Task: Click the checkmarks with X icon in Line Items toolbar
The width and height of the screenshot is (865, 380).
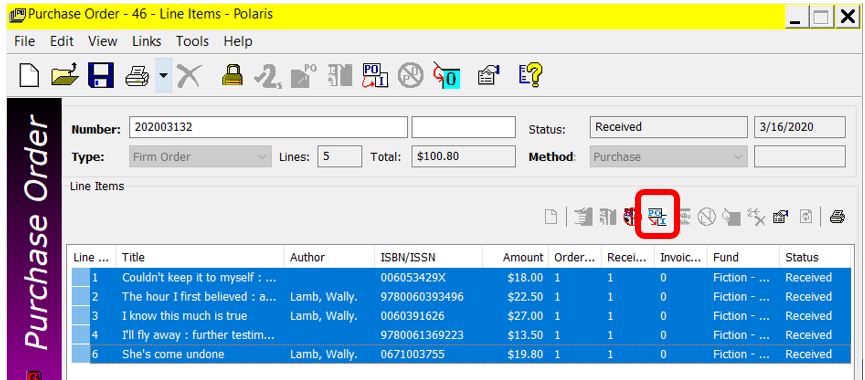Action: pos(756,217)
